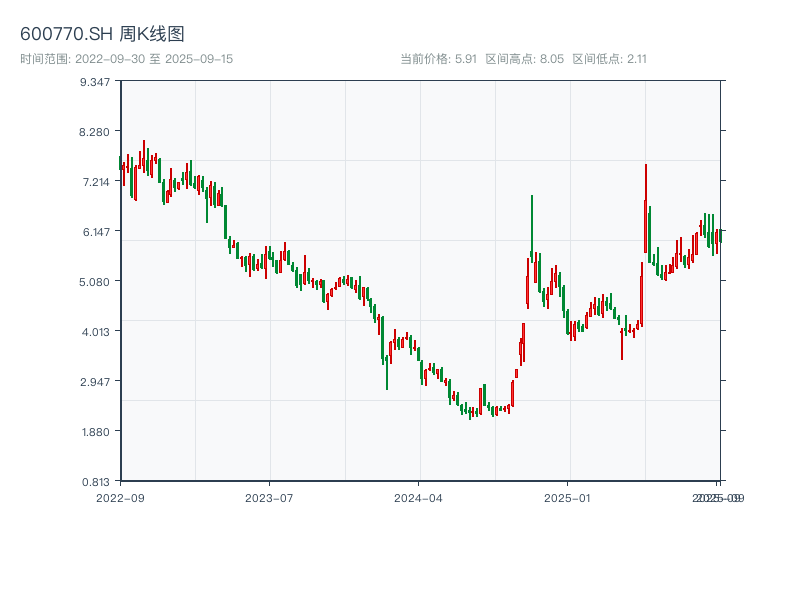Image resolution: width=800 pixels, height=600 pixels.
Task: Click the y-axis label 4.013
Action: pyautogui.click(x=96, y=332)
